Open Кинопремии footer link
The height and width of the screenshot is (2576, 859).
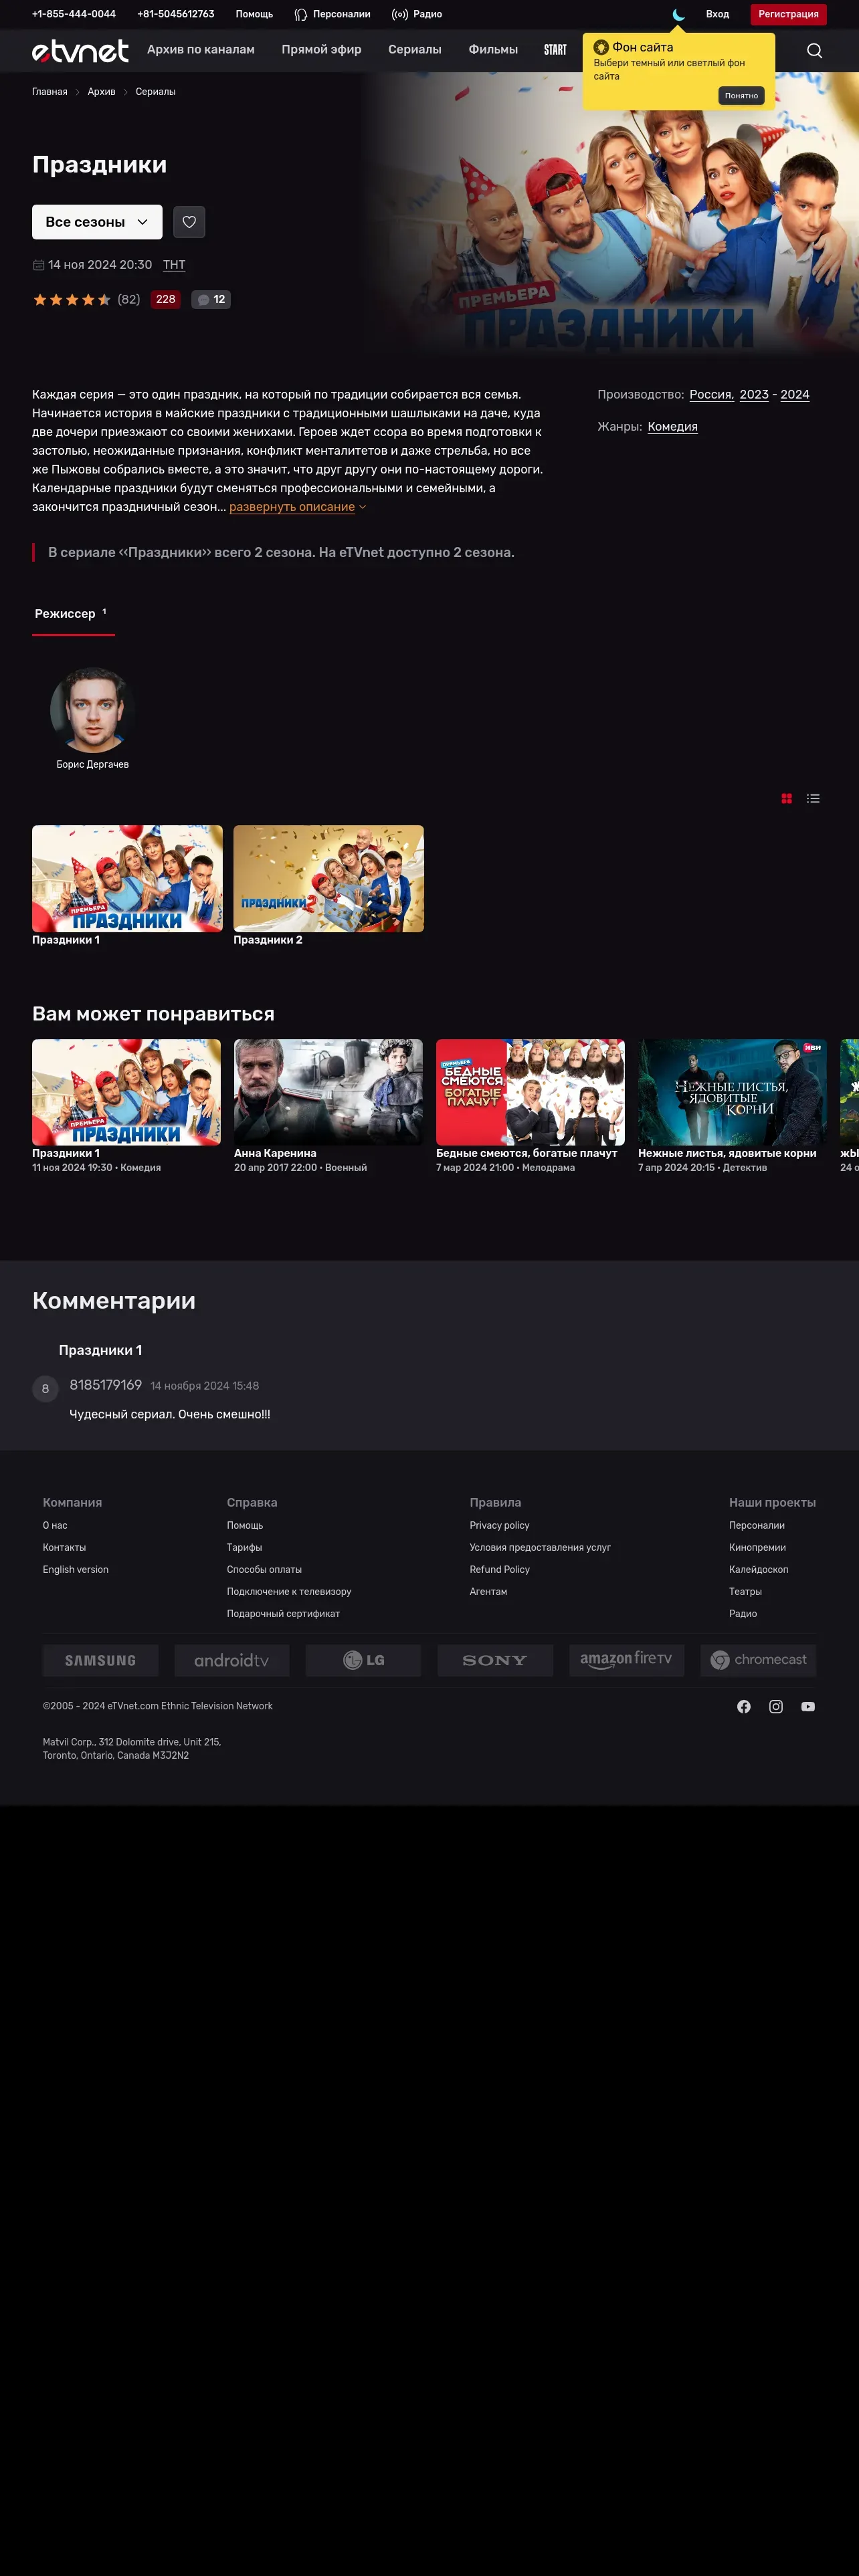coord(757,1547)
